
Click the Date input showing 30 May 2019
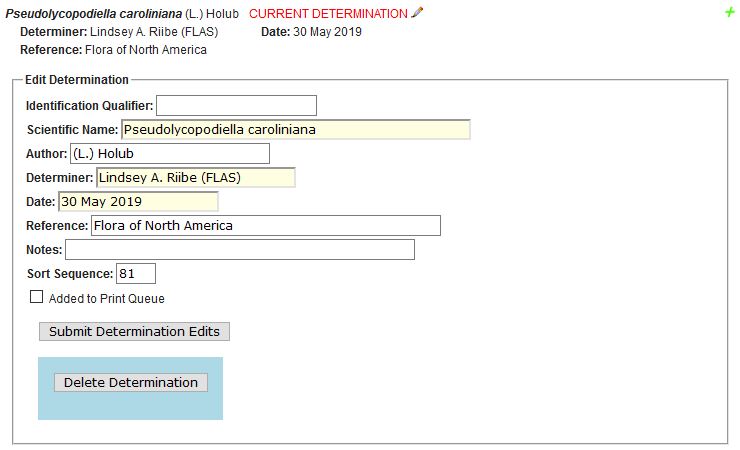pos(138,201)
